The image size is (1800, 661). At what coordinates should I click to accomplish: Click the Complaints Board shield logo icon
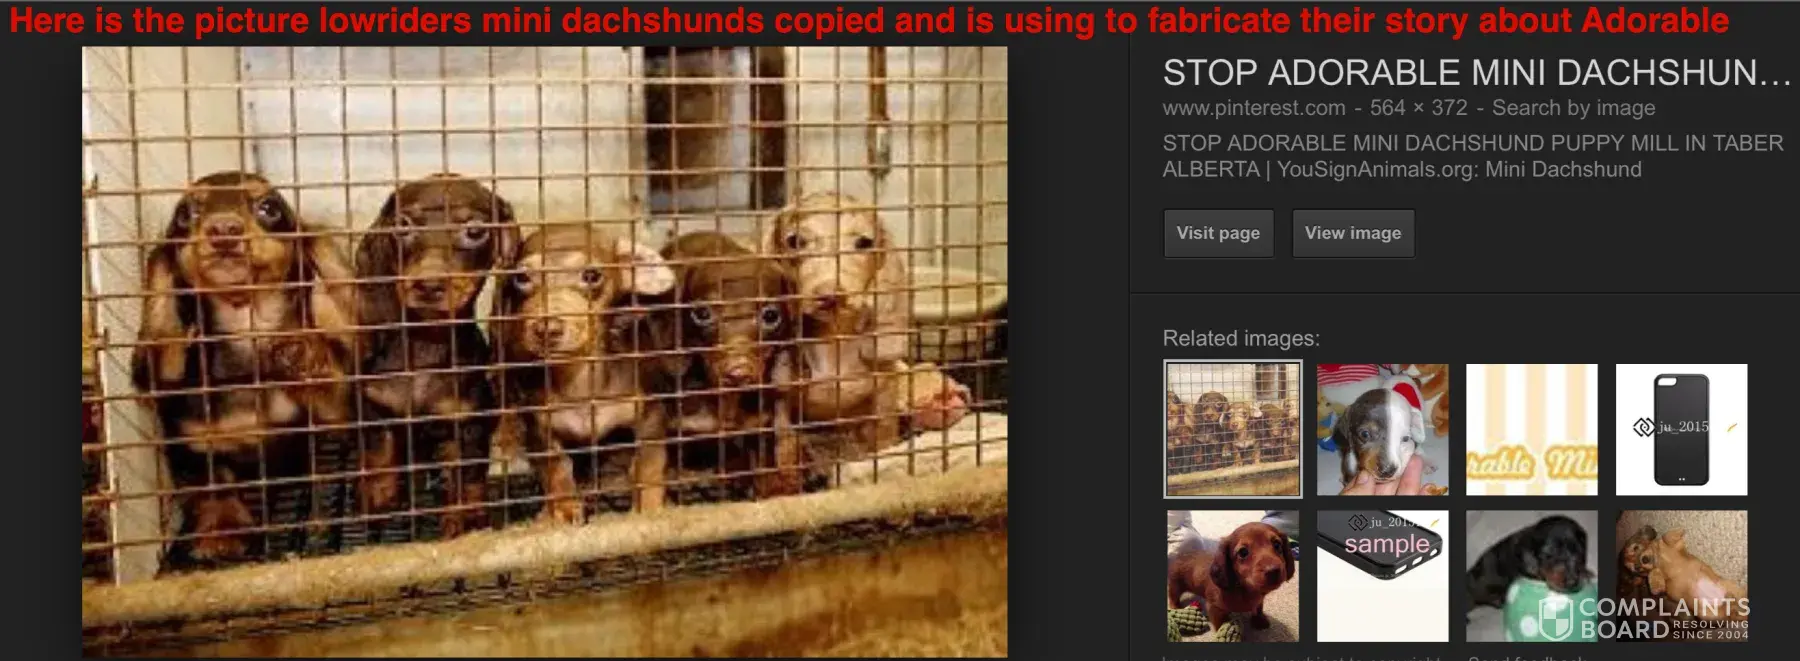[1555, 618]
